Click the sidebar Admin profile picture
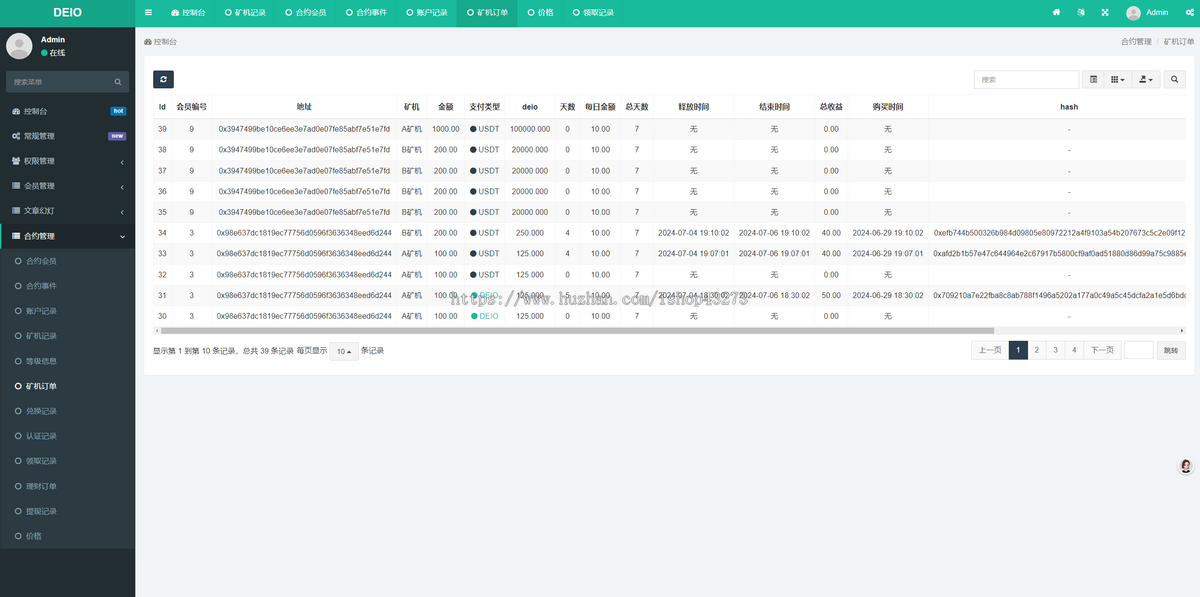The image size is (1200, 597). (19, 46)
